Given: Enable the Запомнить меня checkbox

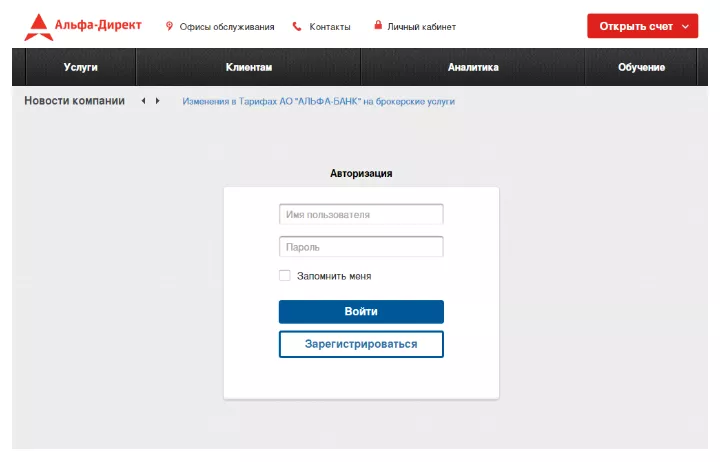Looking at the screenshot, I should [285, 276].
